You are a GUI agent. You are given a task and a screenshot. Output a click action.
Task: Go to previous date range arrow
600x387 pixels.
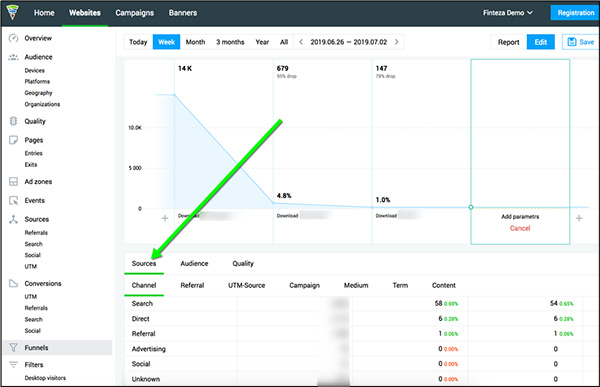pos(301,42)
